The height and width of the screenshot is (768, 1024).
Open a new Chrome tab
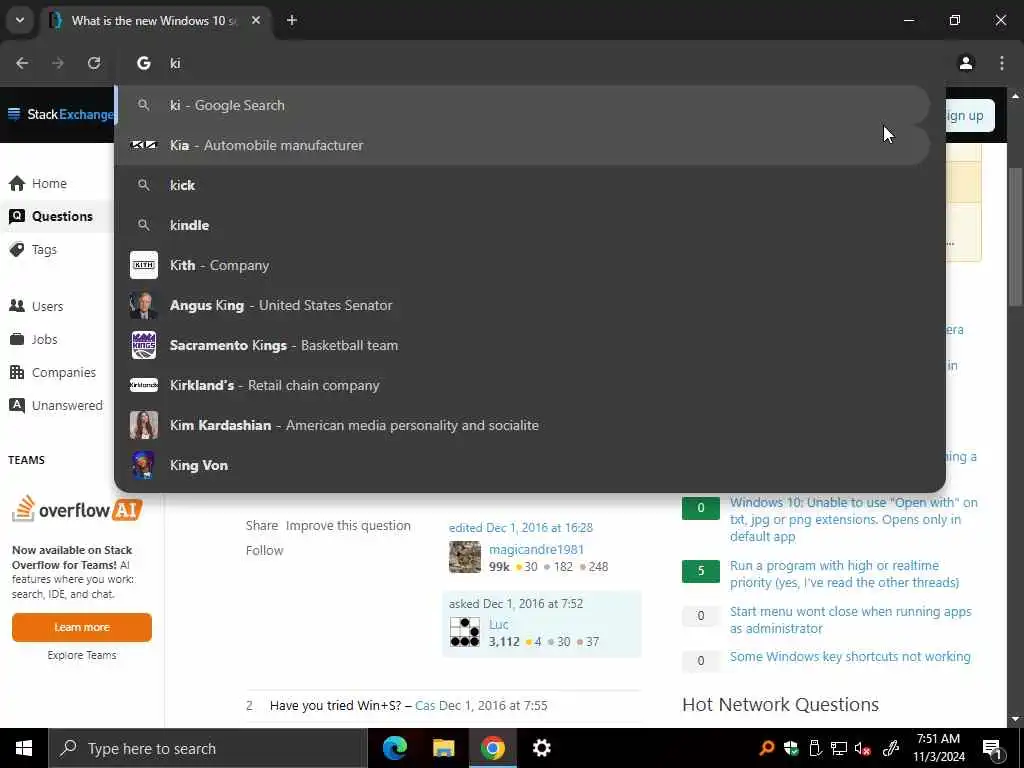click(292, 20)
